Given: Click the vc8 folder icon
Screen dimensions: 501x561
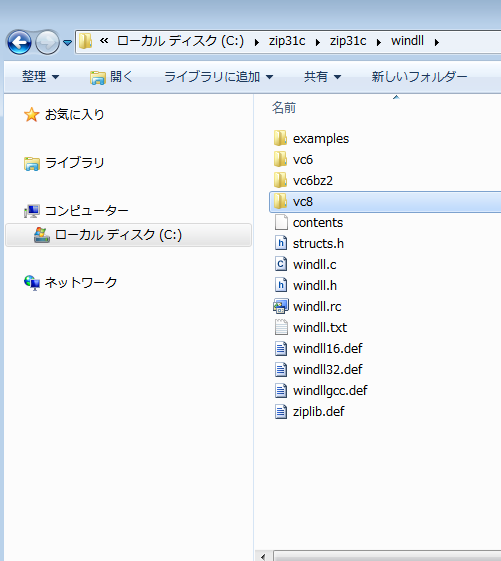Looking at the screenshot, I should [281, 201].
